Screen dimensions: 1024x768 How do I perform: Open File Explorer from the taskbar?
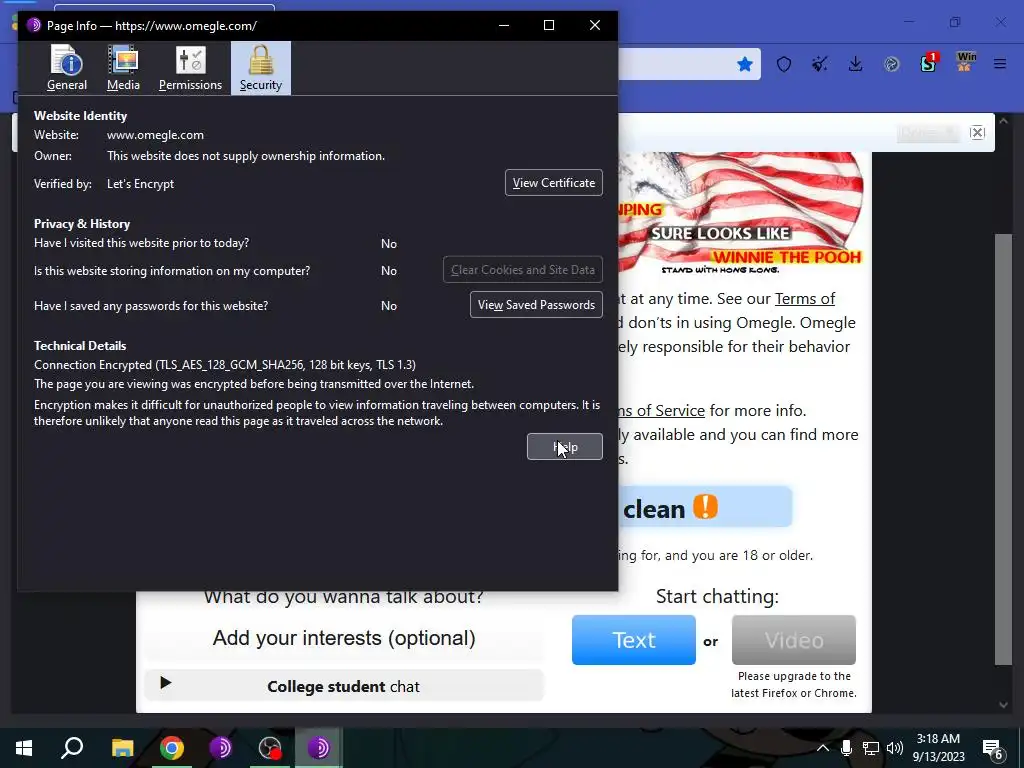click(122, 748)
